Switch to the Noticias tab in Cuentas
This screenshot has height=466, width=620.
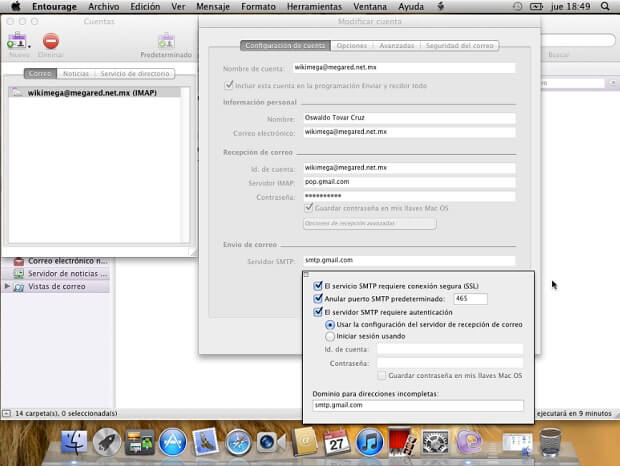[x=76, y=74]
